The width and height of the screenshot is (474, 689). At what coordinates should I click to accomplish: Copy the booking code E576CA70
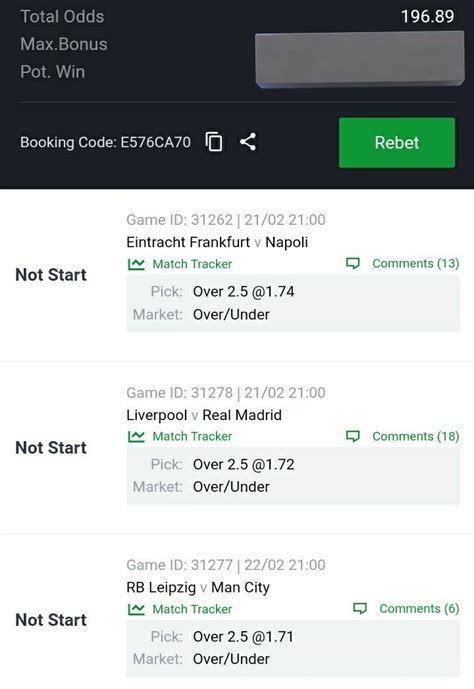214,142
